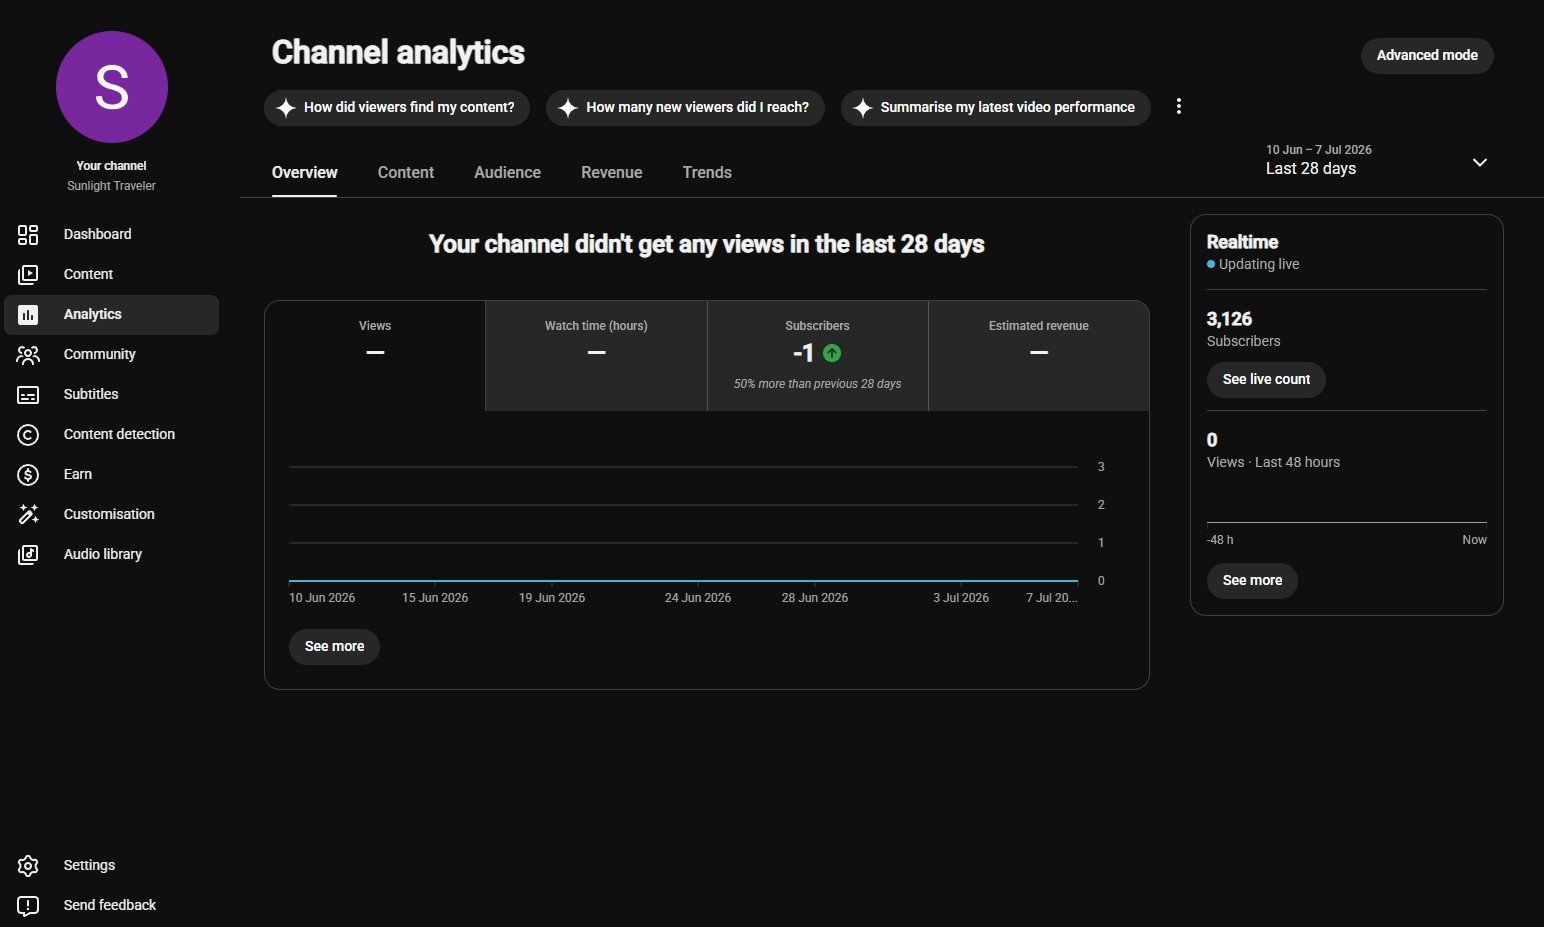1544x927 pixels.
Task: Open Content detection in sidebar
Action: click(x=111, y=434)
